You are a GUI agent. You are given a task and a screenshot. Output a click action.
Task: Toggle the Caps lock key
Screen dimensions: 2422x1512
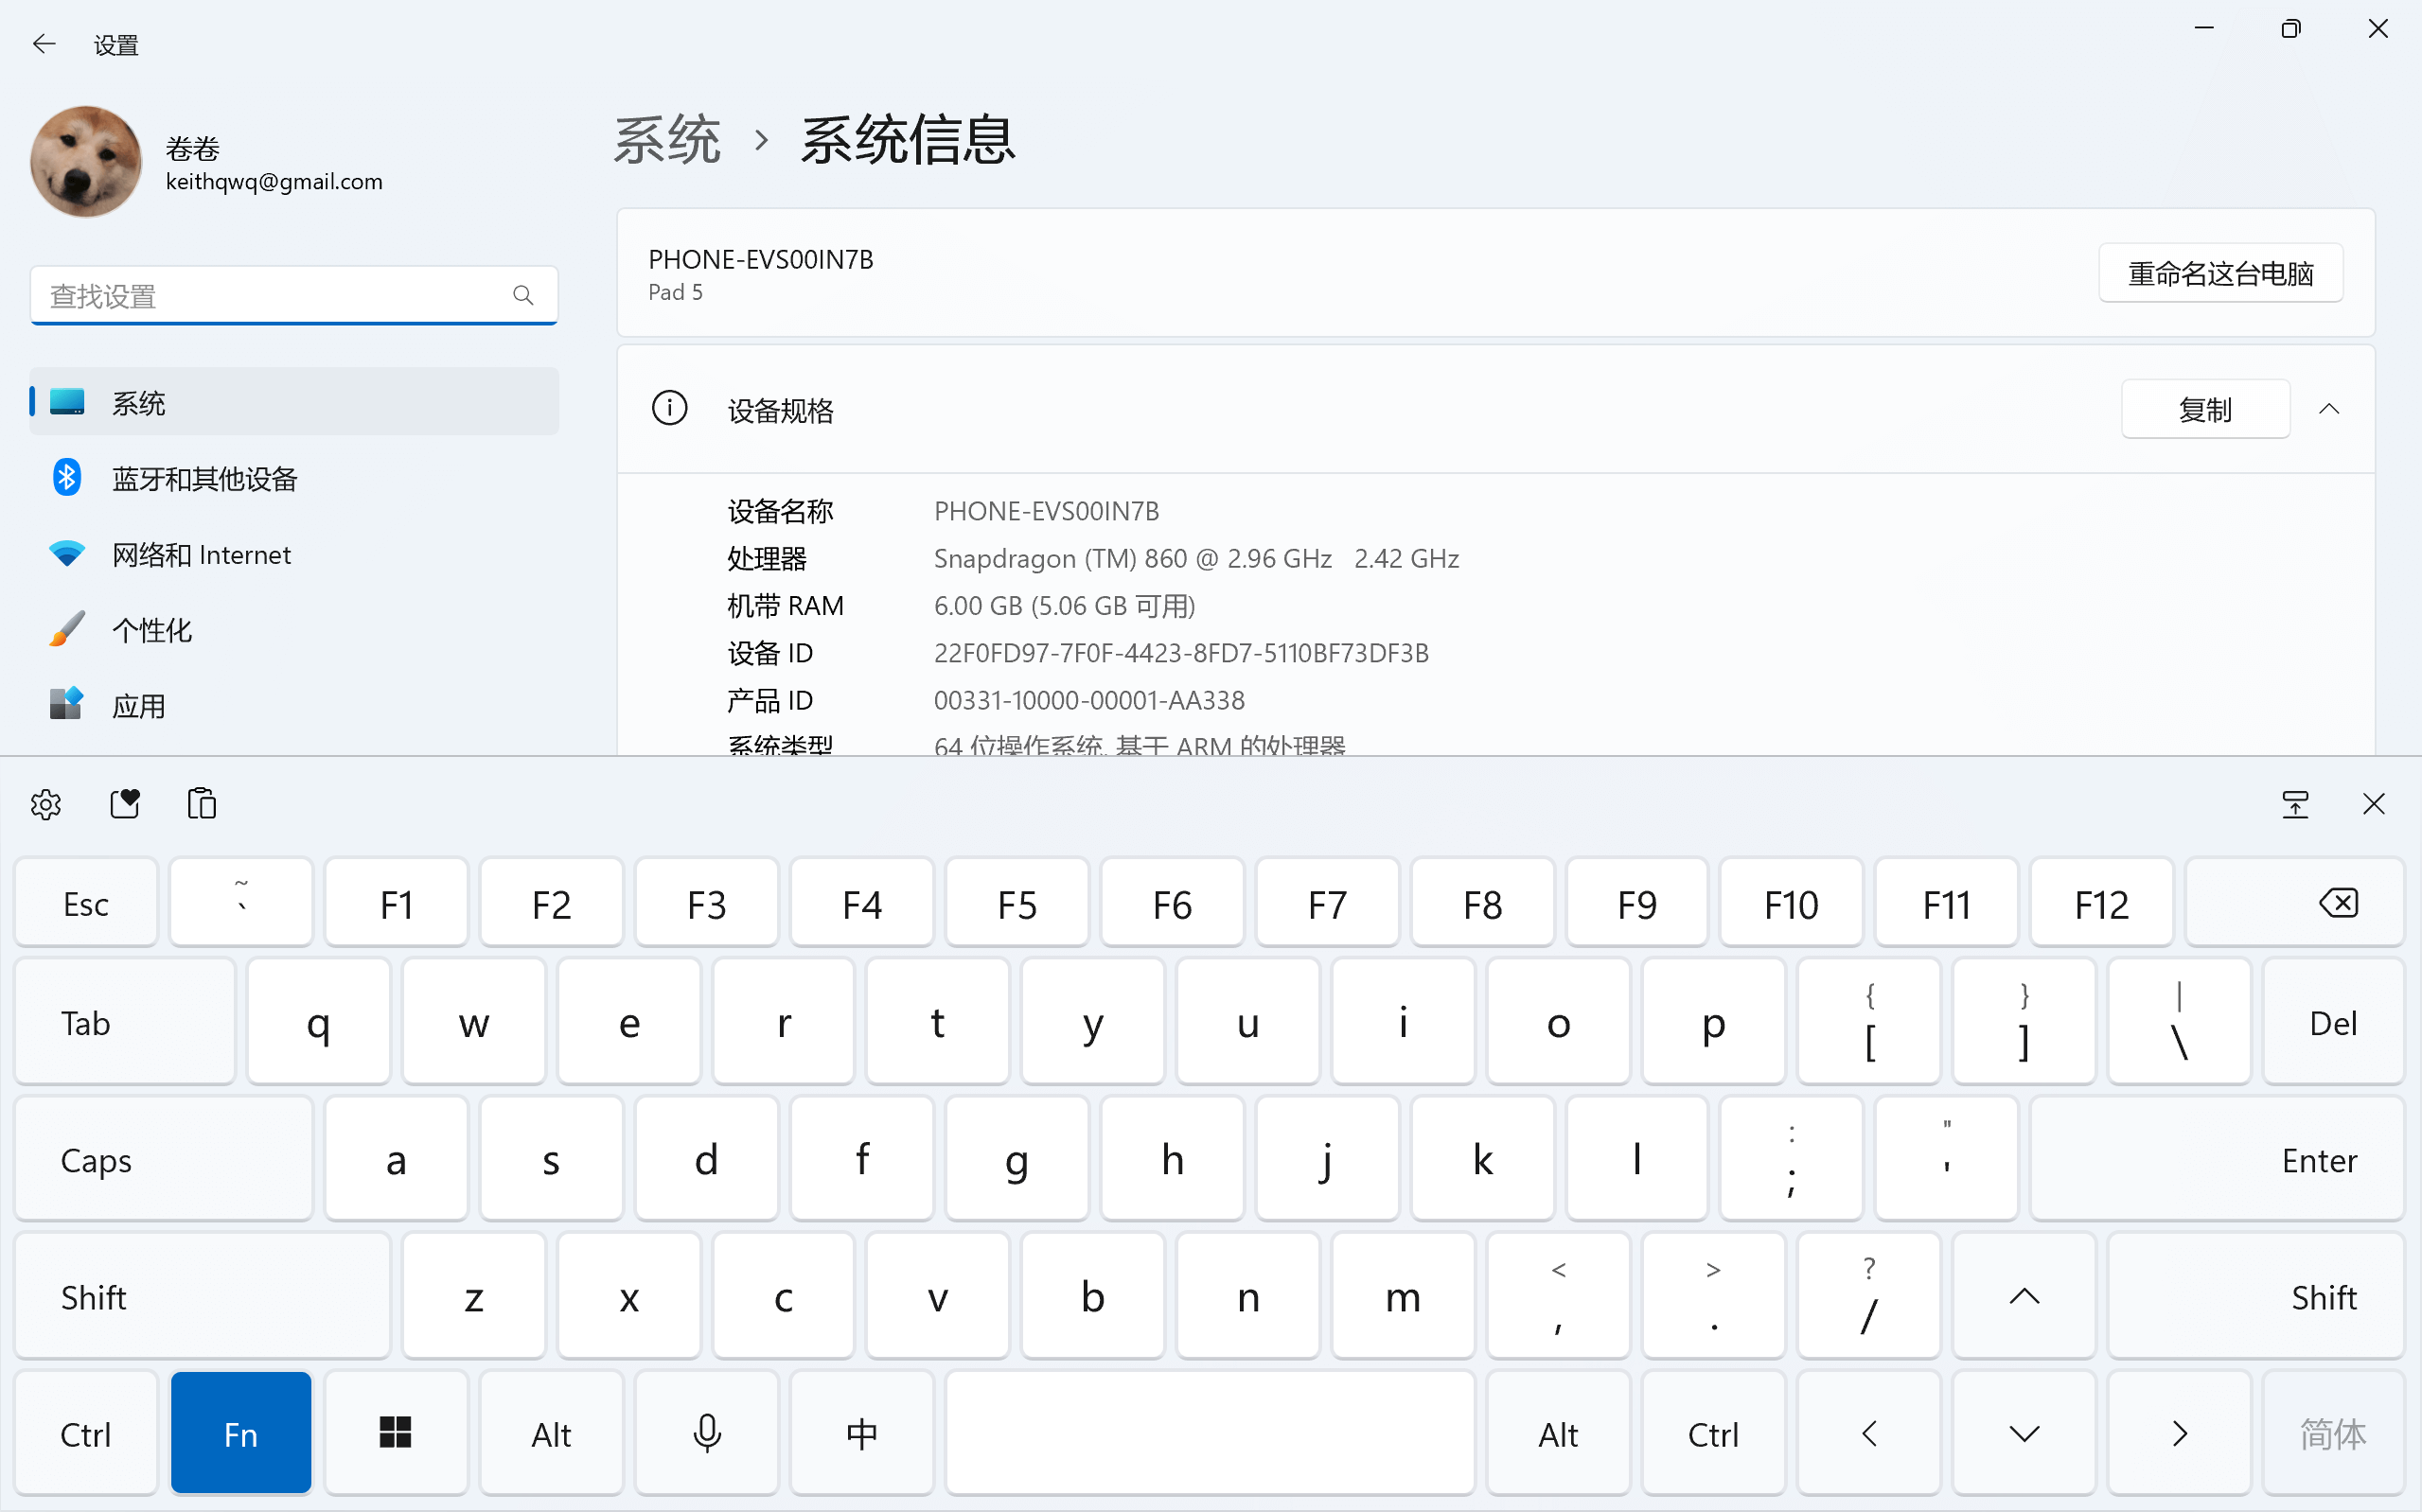(163, 1160)
